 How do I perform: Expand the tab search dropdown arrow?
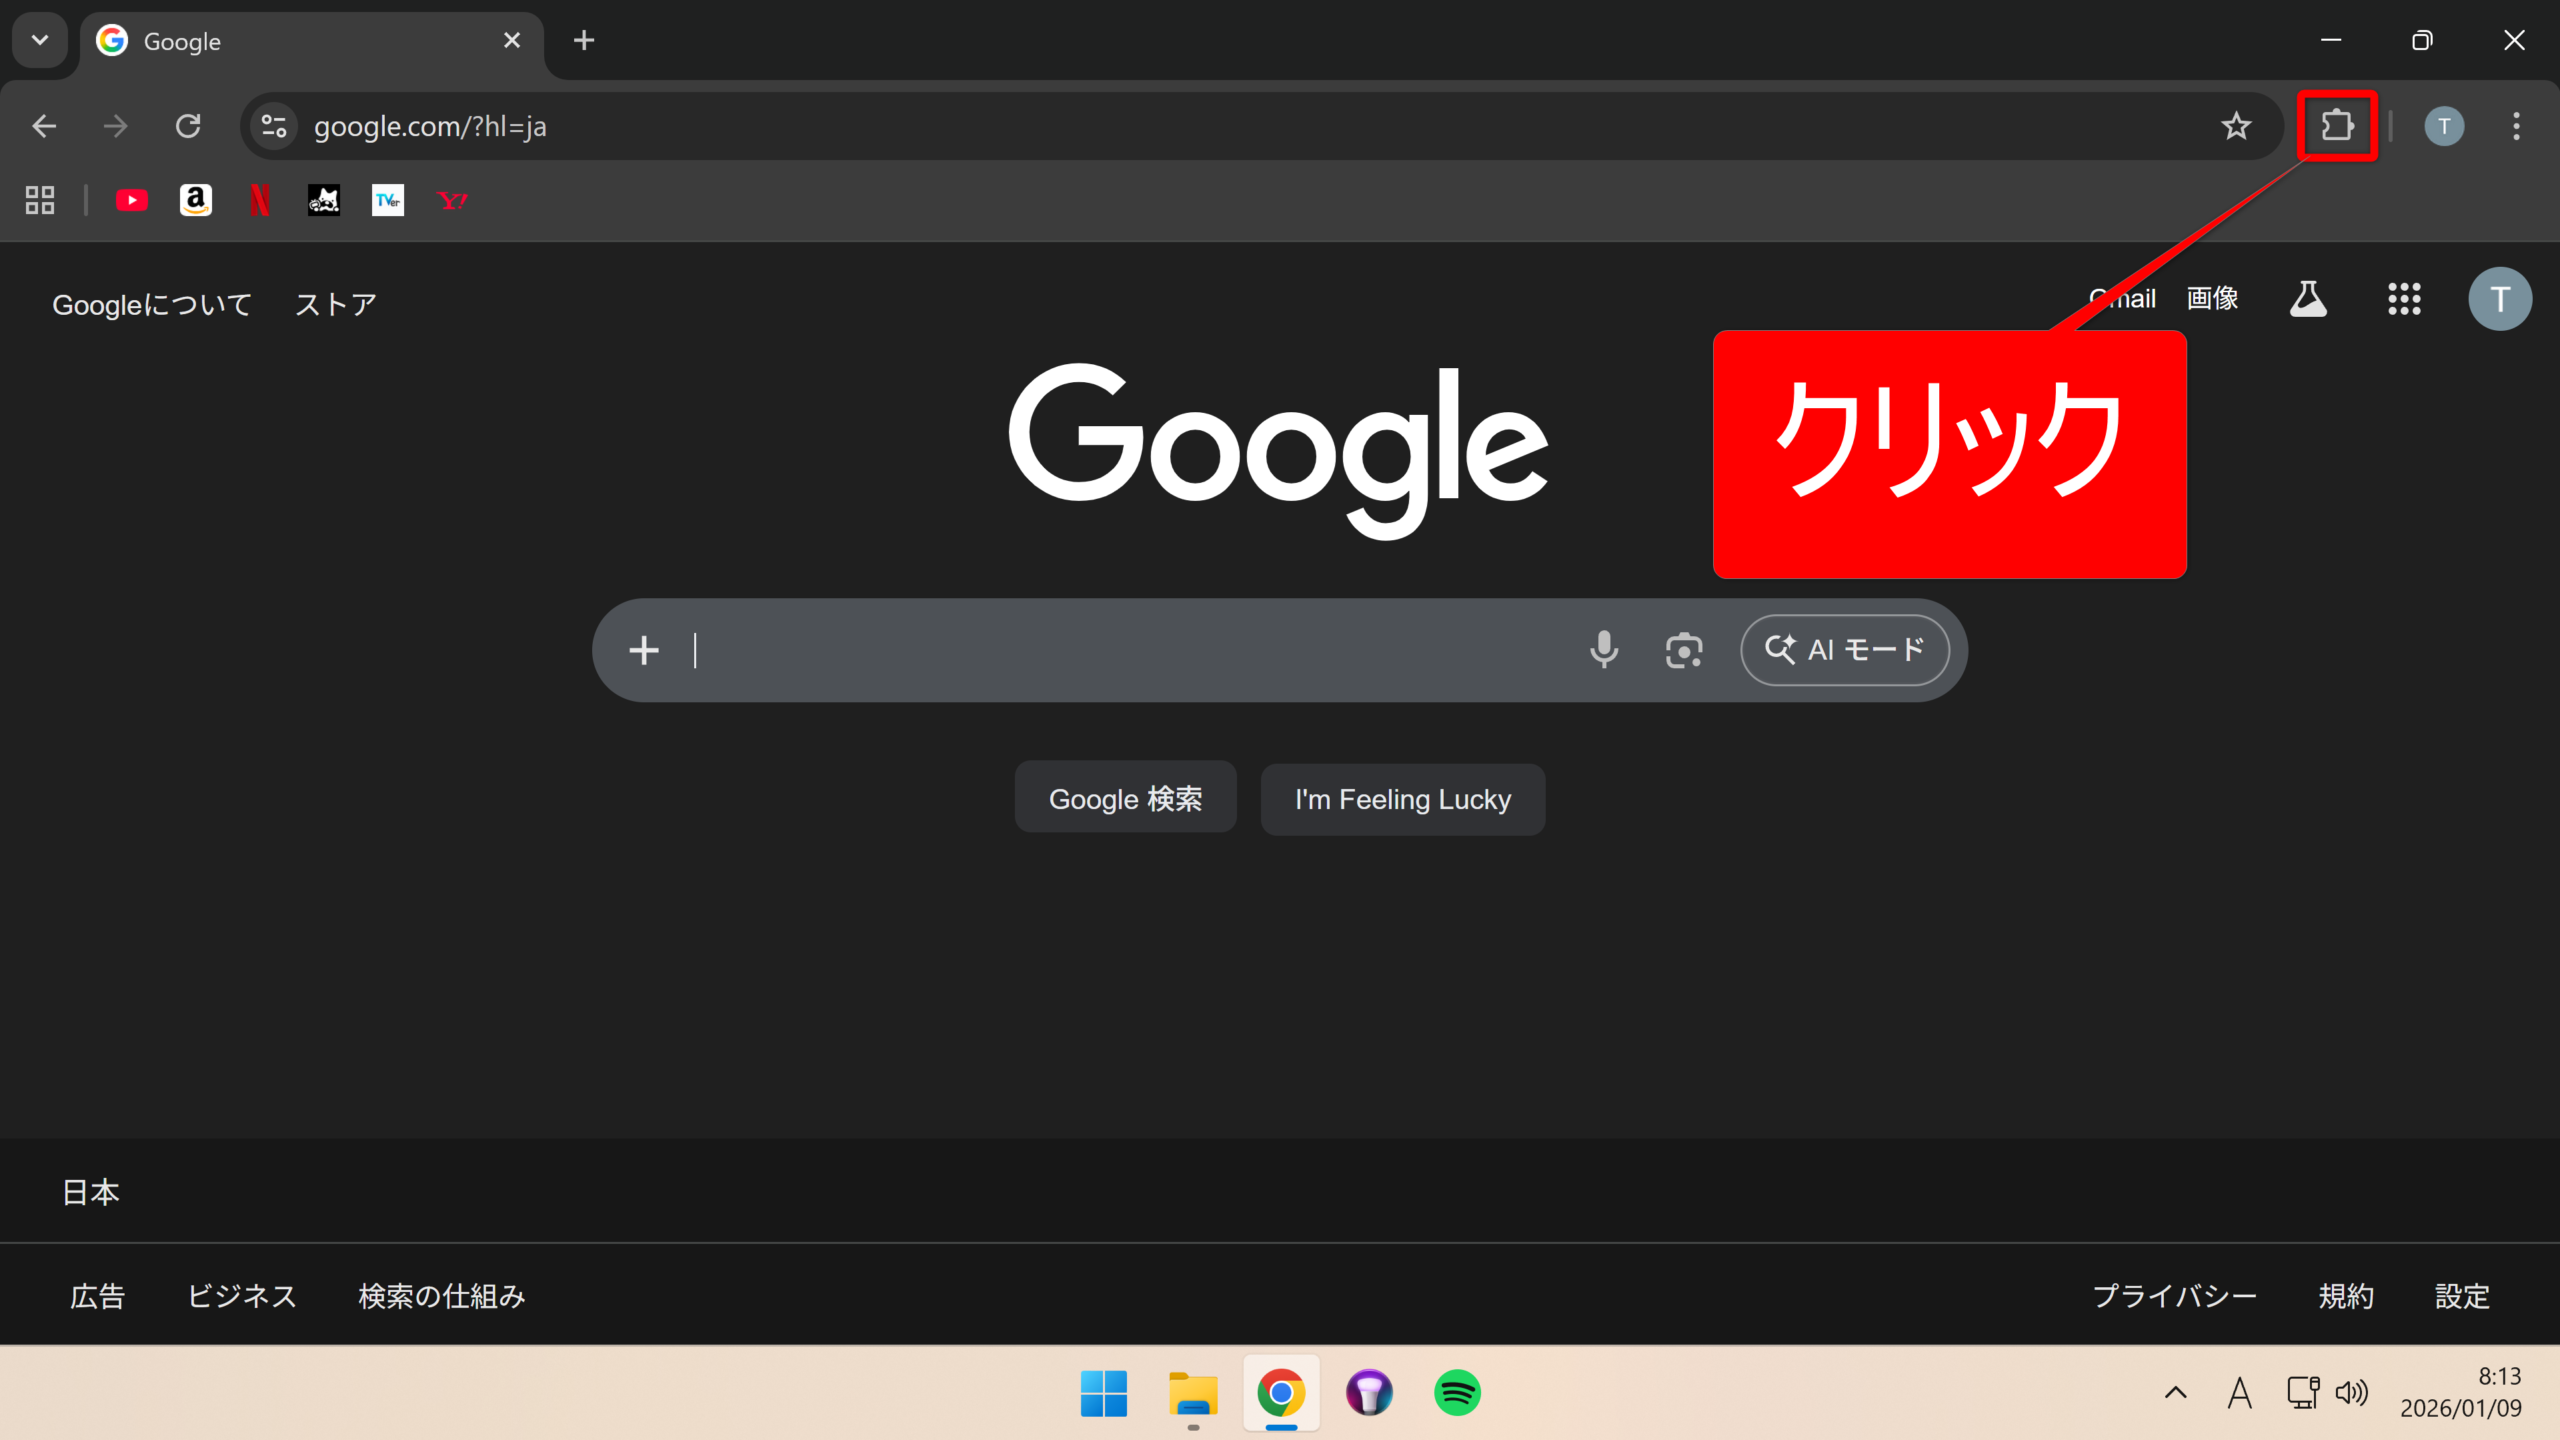tap(40, 40)
